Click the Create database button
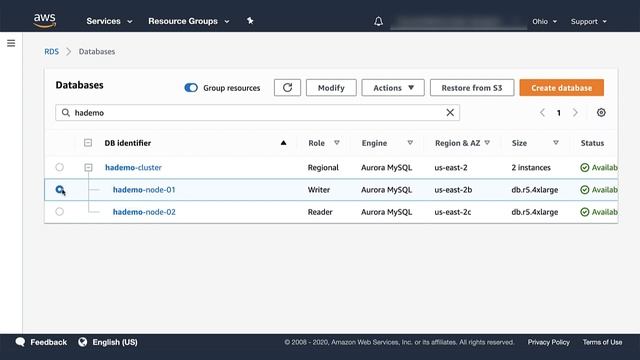The width and height of the screenshot is (640, 360). click(x=562, y=88)
